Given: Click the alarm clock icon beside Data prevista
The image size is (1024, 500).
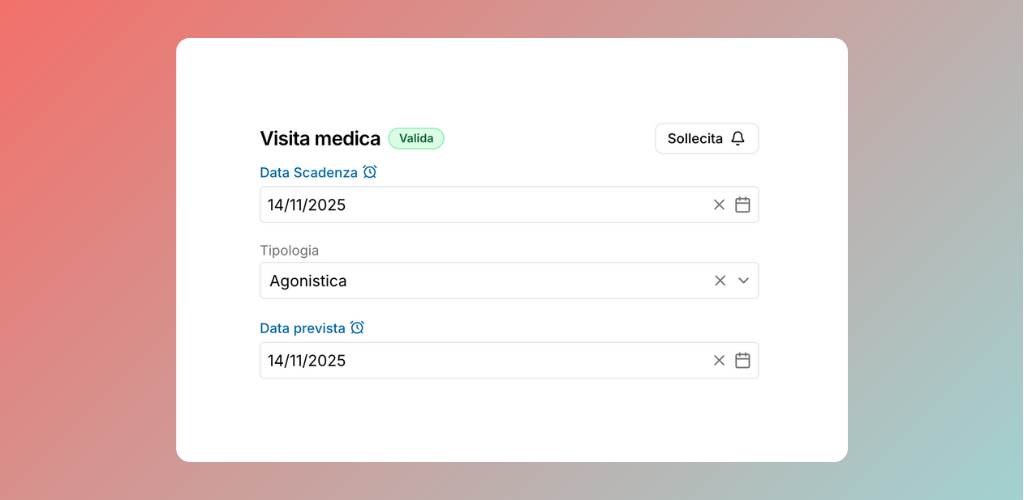Looking at the screenshot, I should (x=357, y=328).
